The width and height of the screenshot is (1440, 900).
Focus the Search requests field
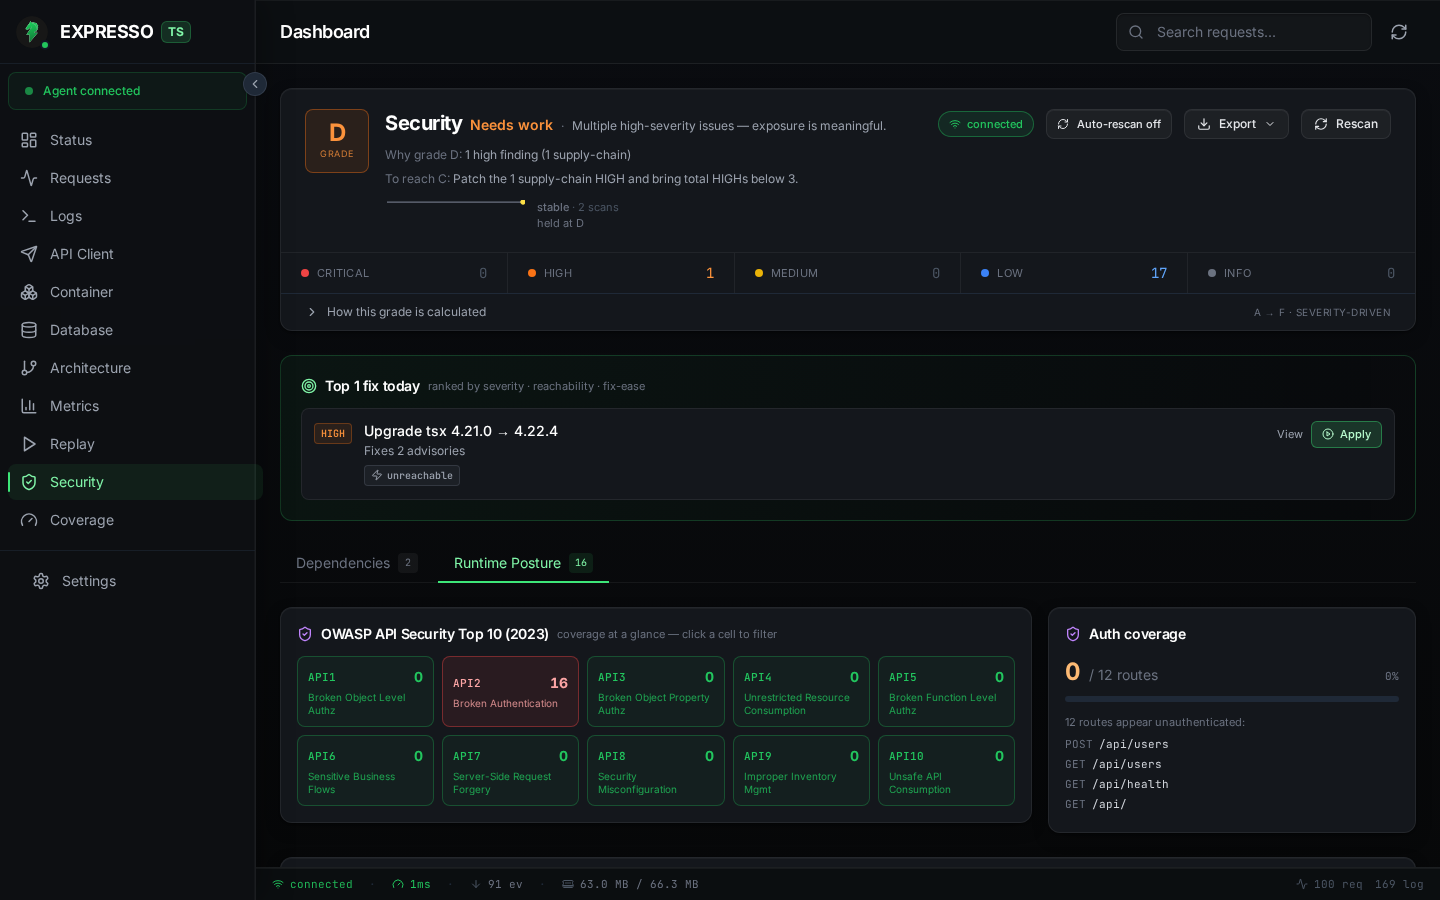click(1243, 32)
